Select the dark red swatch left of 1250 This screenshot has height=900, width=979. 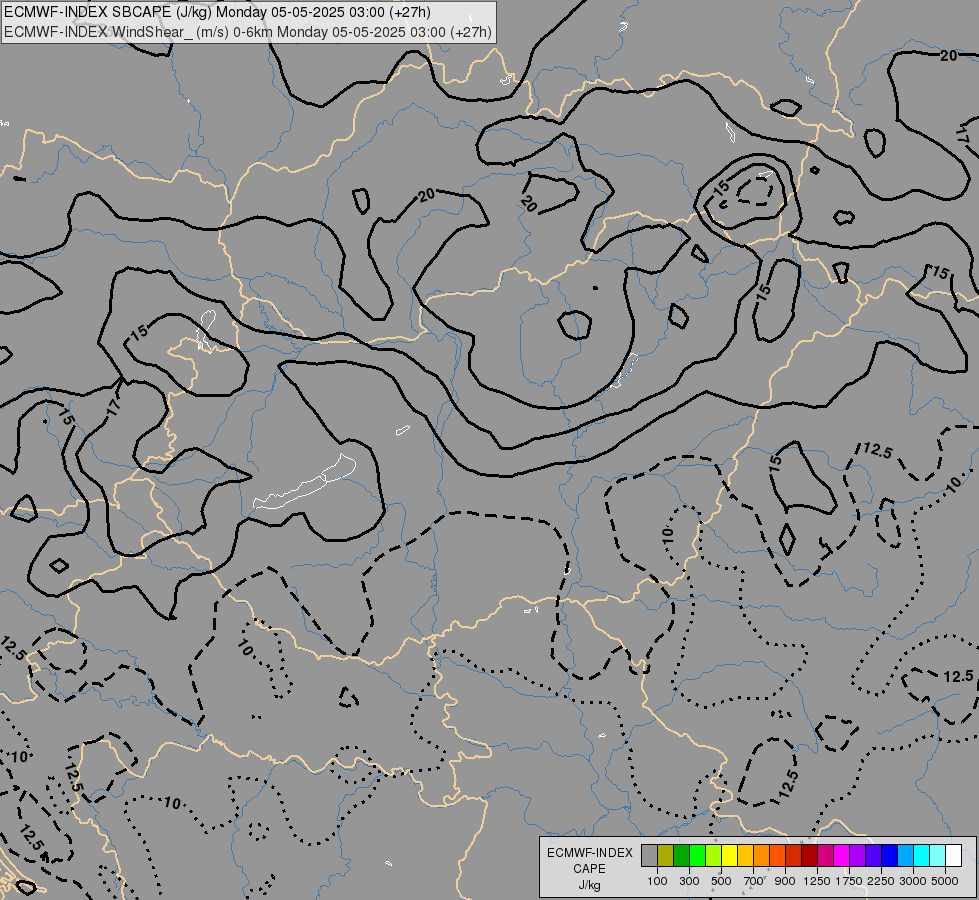[x=809, y=856]
